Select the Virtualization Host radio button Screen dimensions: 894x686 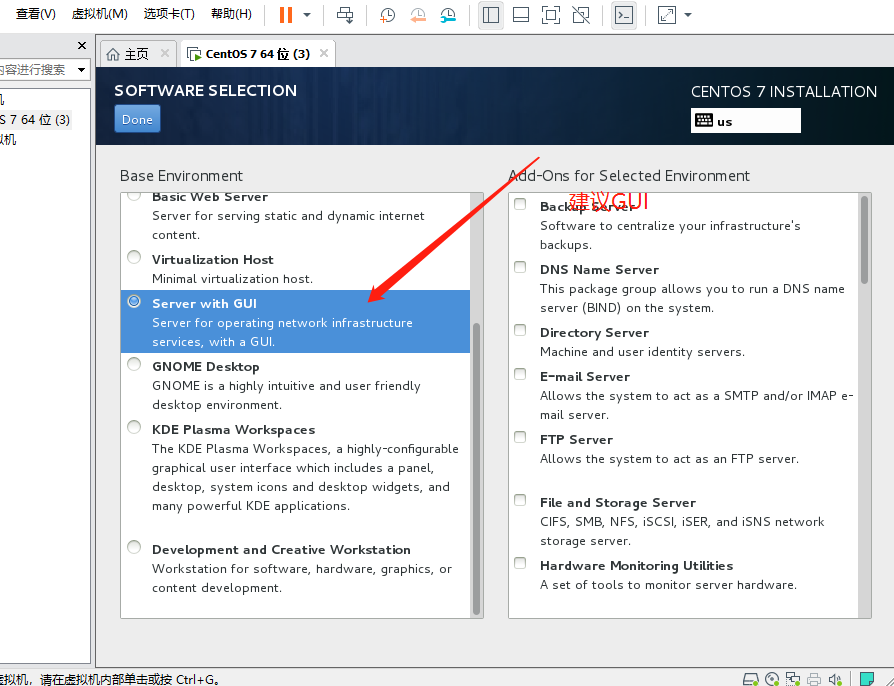(x=134, y=257)
